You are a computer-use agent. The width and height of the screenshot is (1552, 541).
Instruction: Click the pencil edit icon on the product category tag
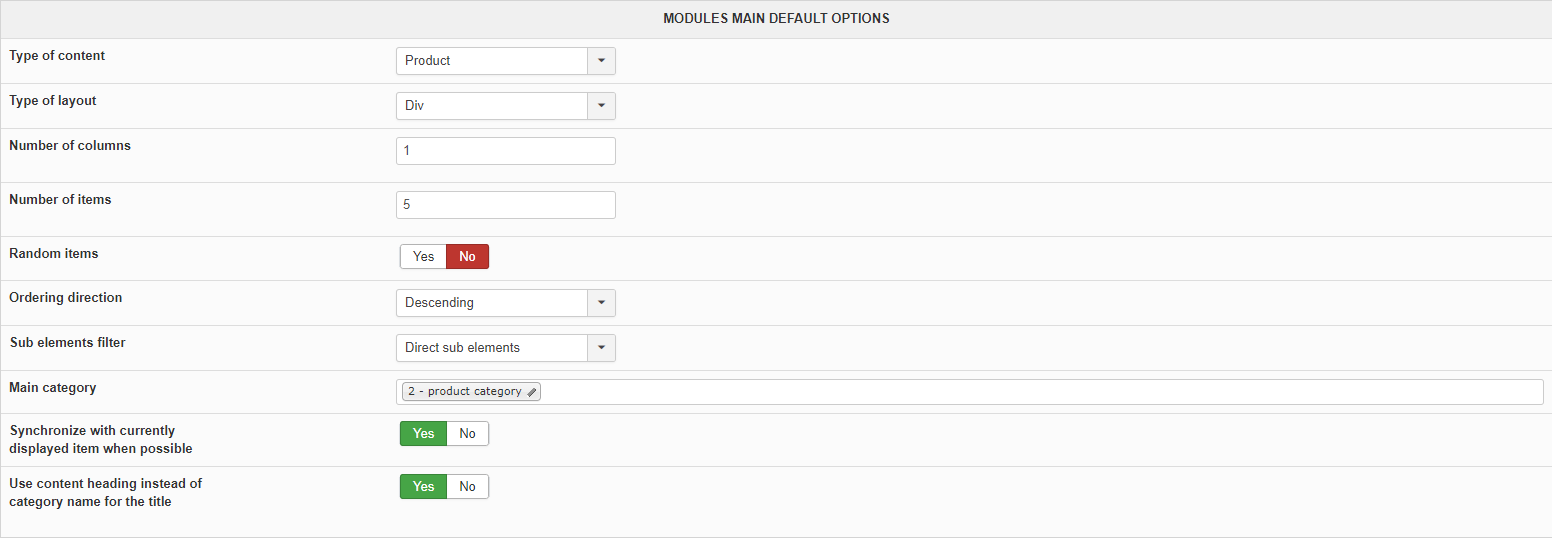532,392
